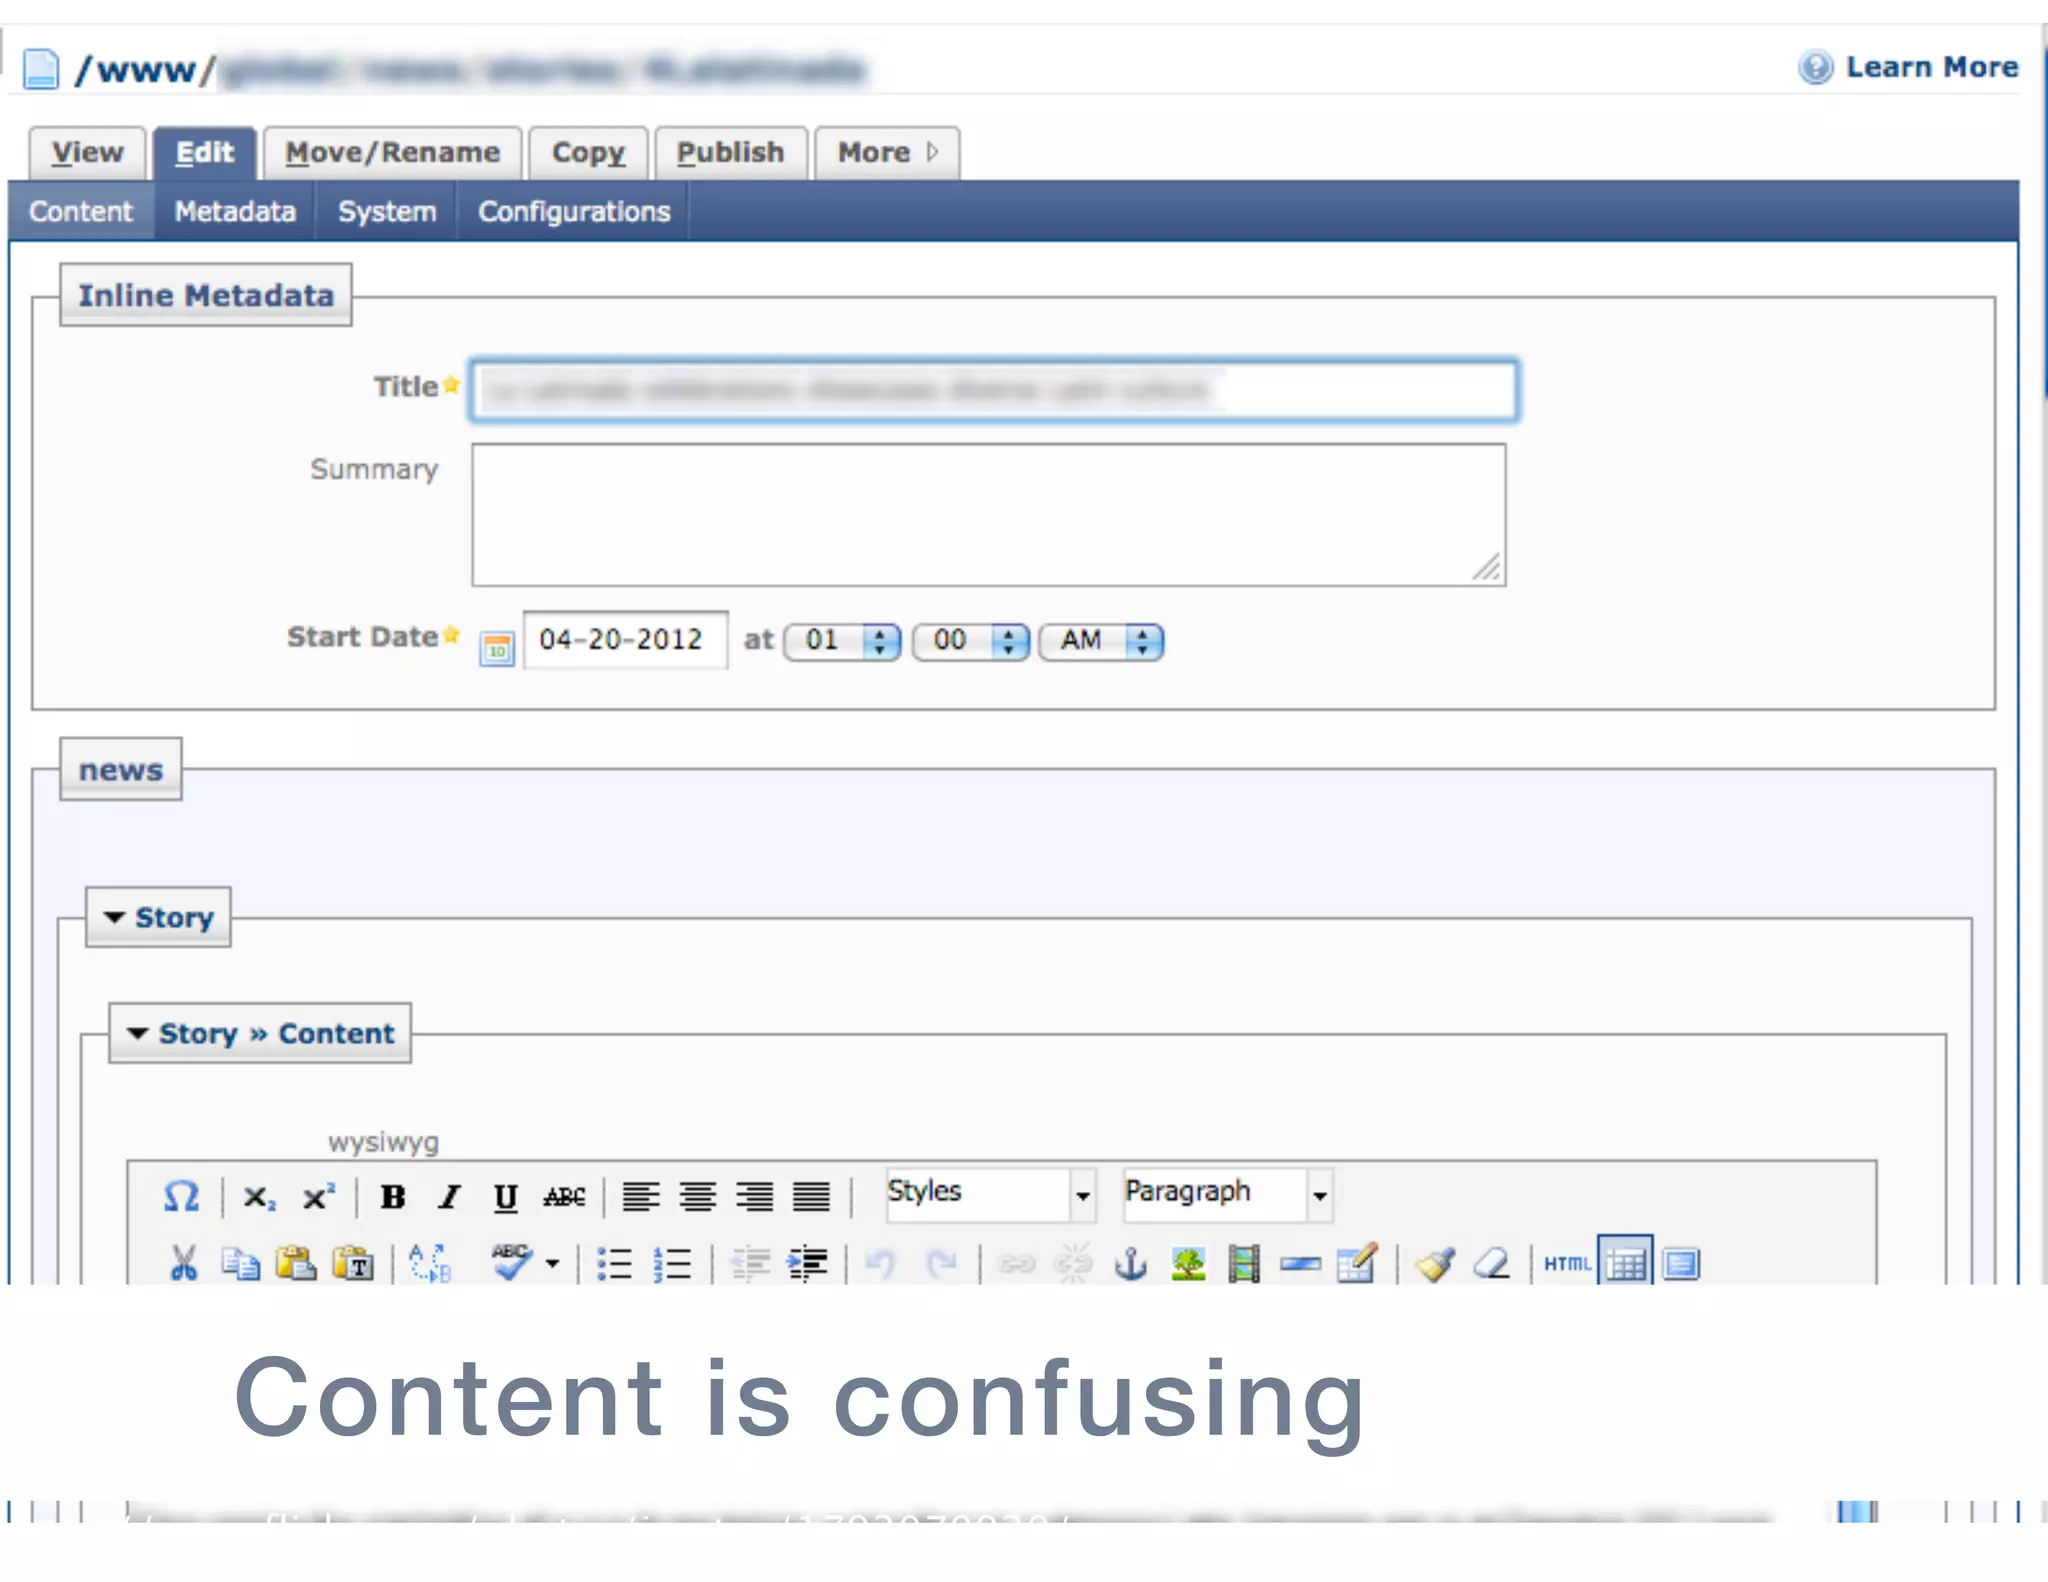Clean up messy code (broom icon)
Screen dimensions: 2048x1582
click(x=1436, y=1264)
